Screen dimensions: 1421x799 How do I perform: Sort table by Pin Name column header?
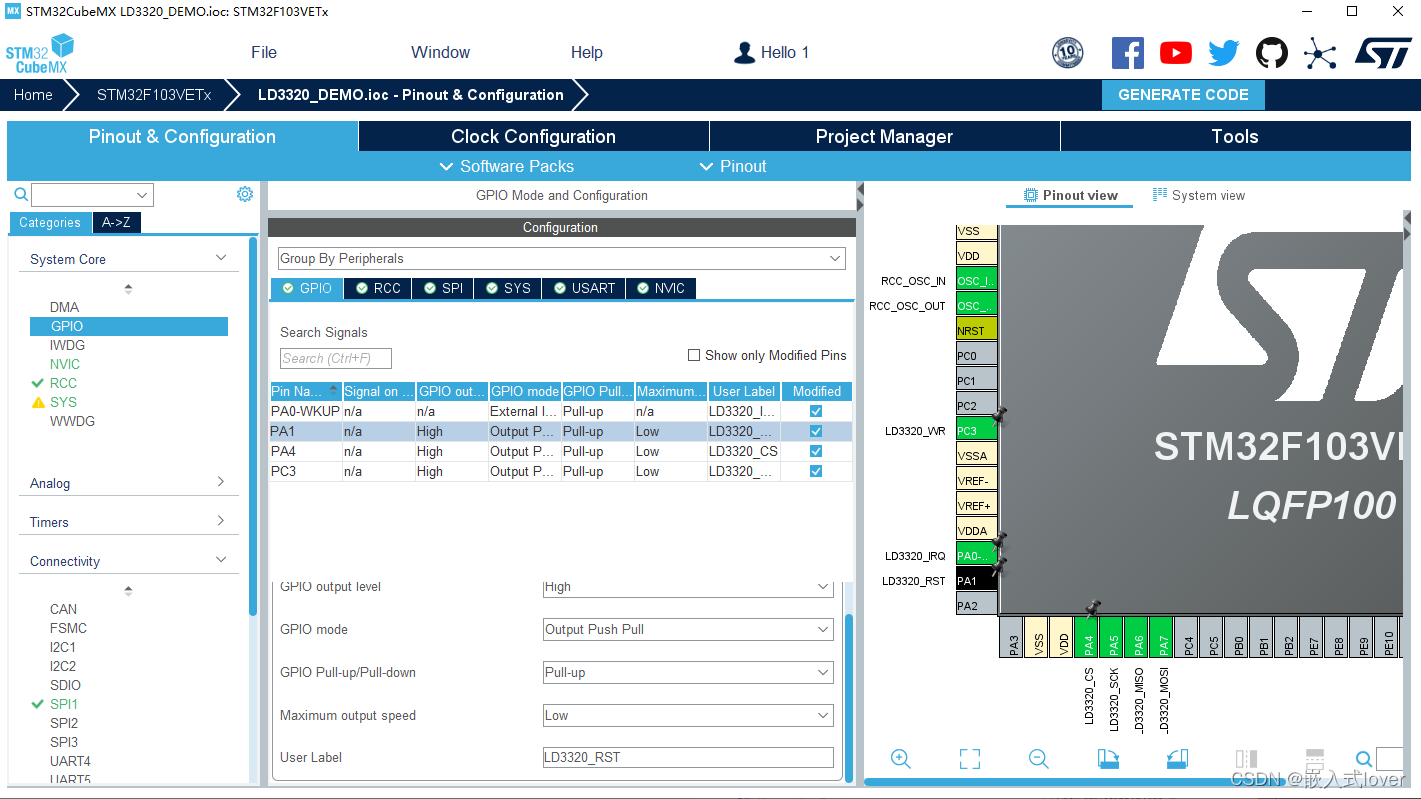(305, 391)
